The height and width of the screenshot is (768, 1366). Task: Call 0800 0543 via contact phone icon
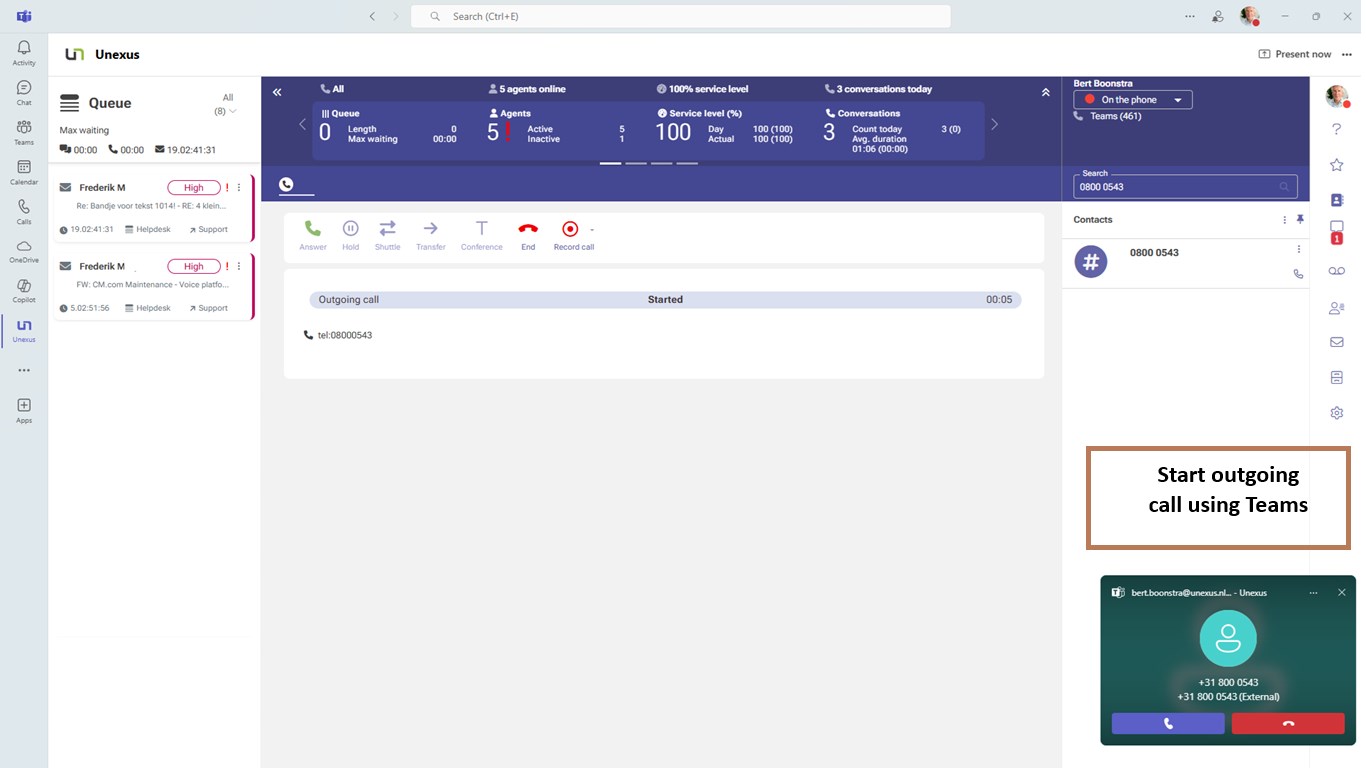coord(1298,274)
